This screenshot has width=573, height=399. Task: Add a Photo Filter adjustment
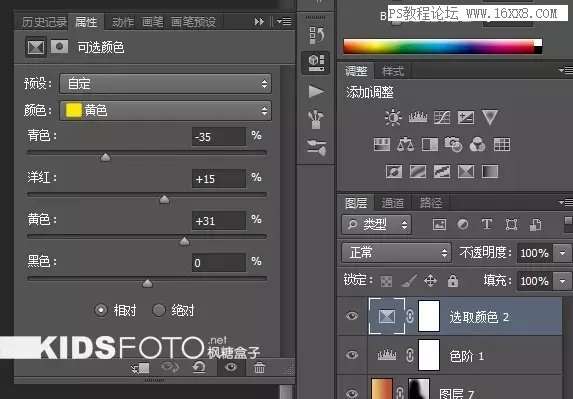[x=454, y=145]
